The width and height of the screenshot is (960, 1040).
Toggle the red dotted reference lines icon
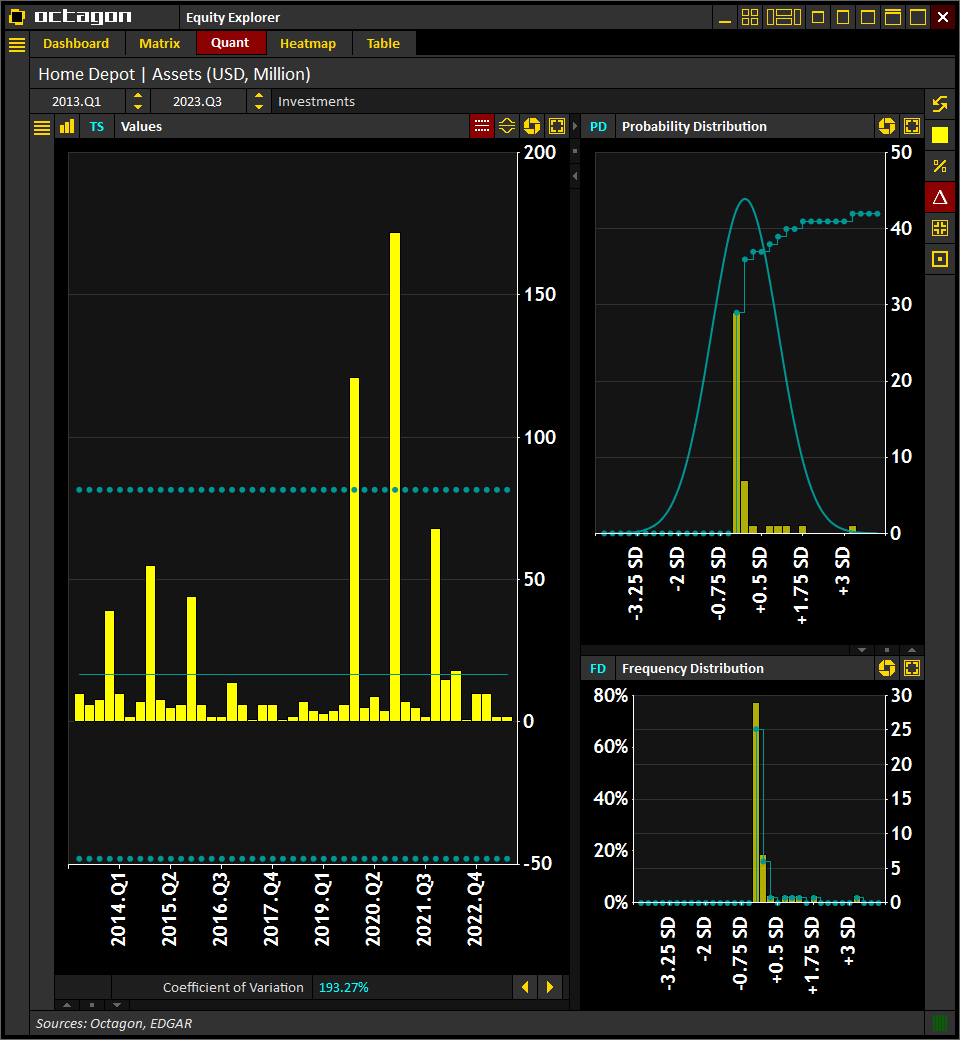point(482,126)
